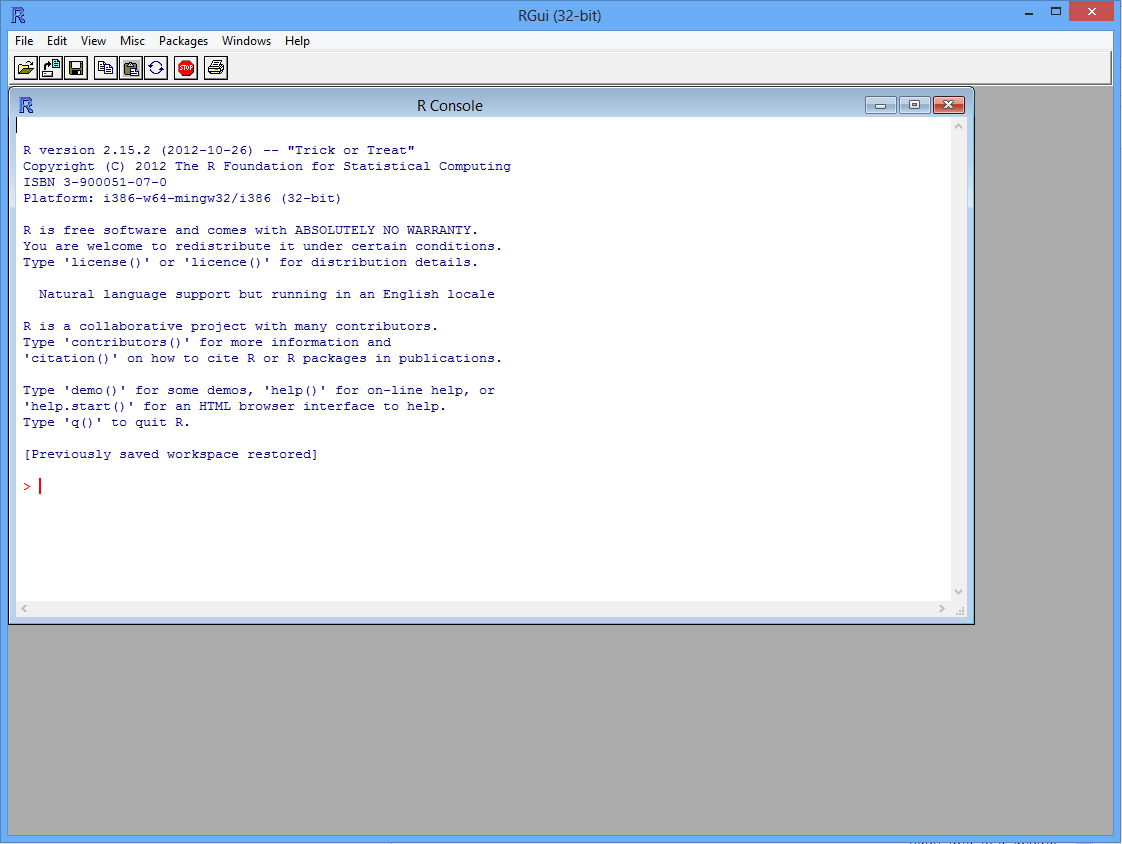Open the Edit menu
The image size is (1122, 844).
[57, 41]
